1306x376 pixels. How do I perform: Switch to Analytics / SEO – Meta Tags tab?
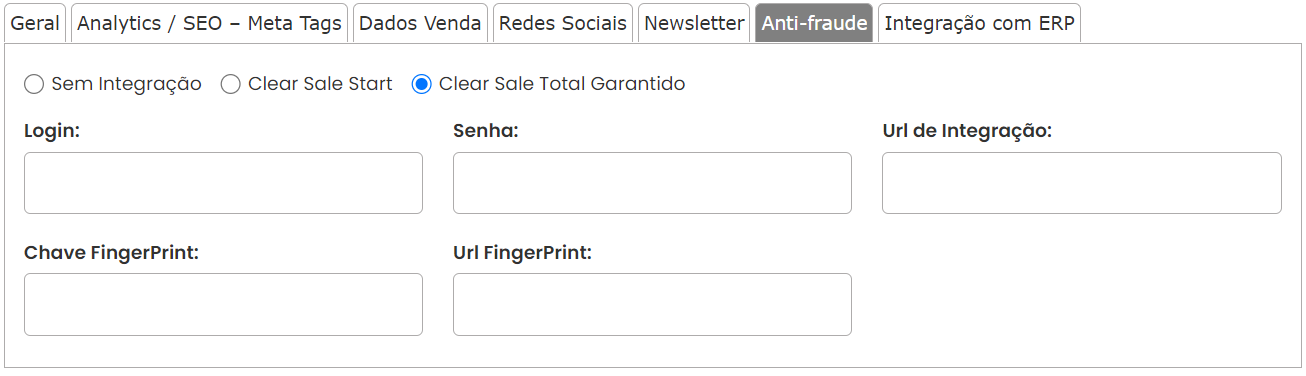pos(210,23)
